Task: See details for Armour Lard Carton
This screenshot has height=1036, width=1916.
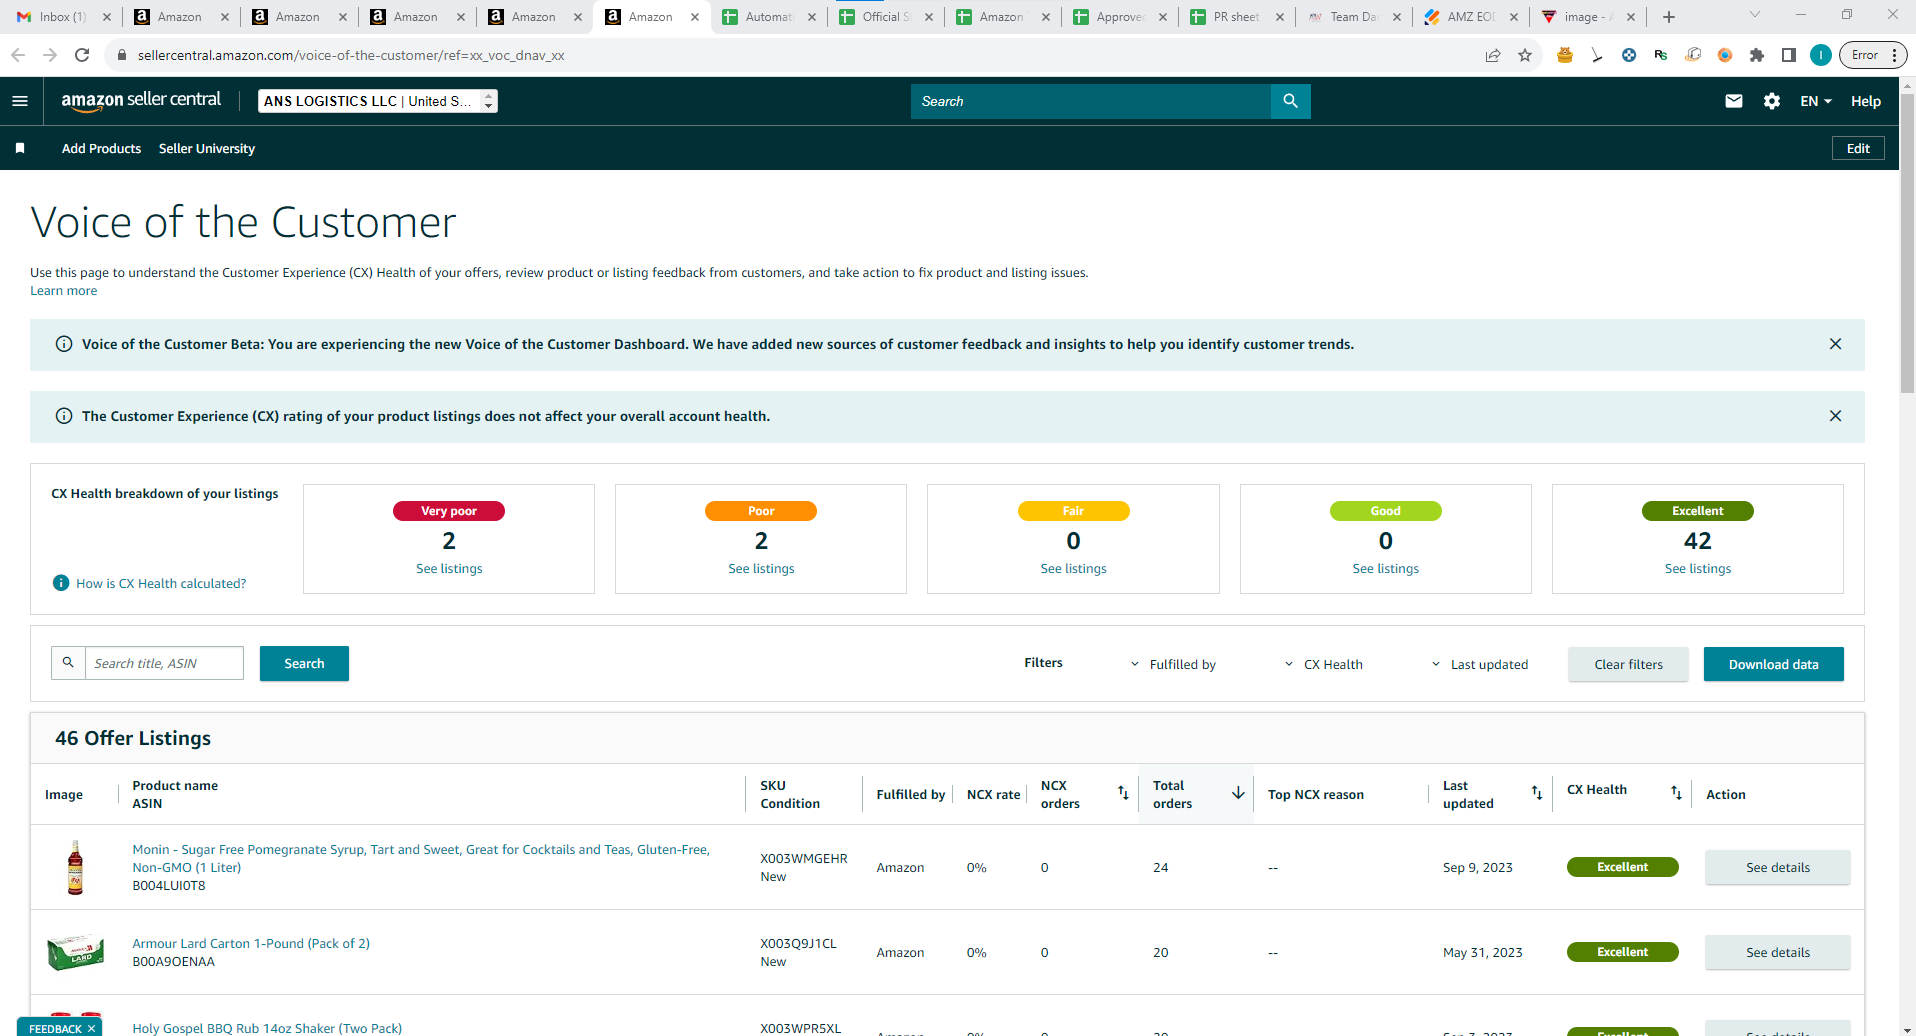Action: click(1777, 952)
